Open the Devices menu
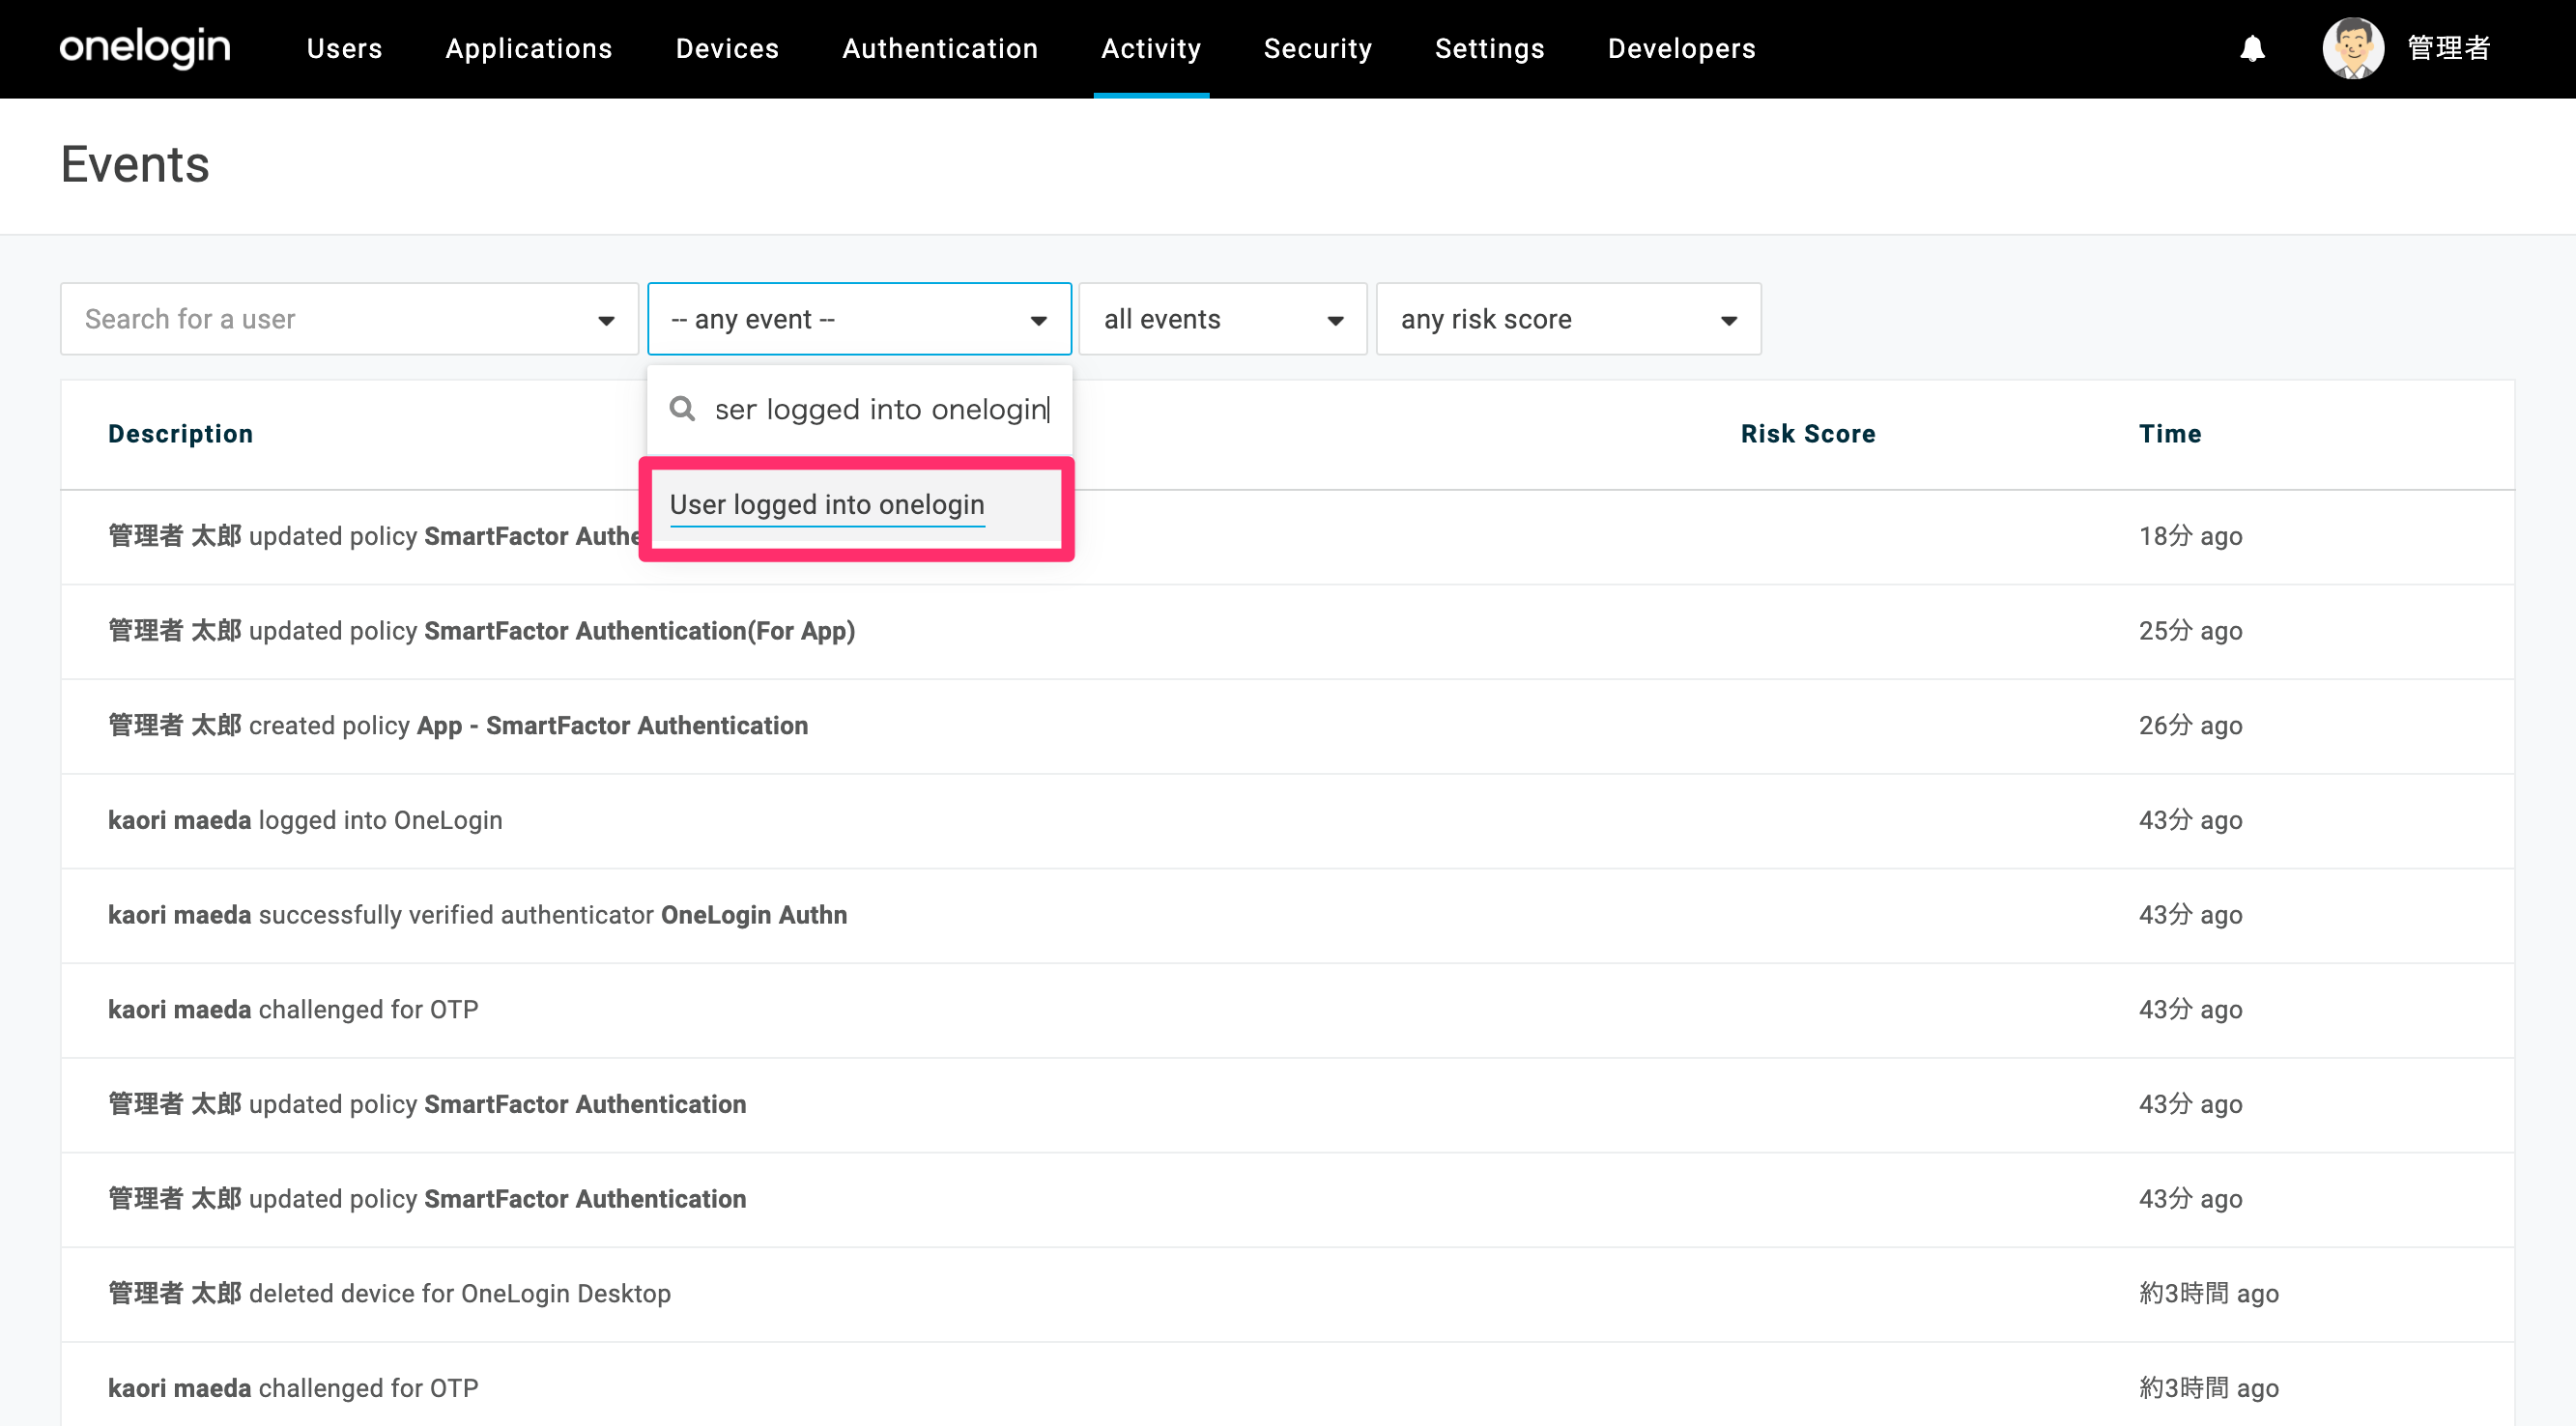The image size is (2576, 1426). (x=727, y=48)
